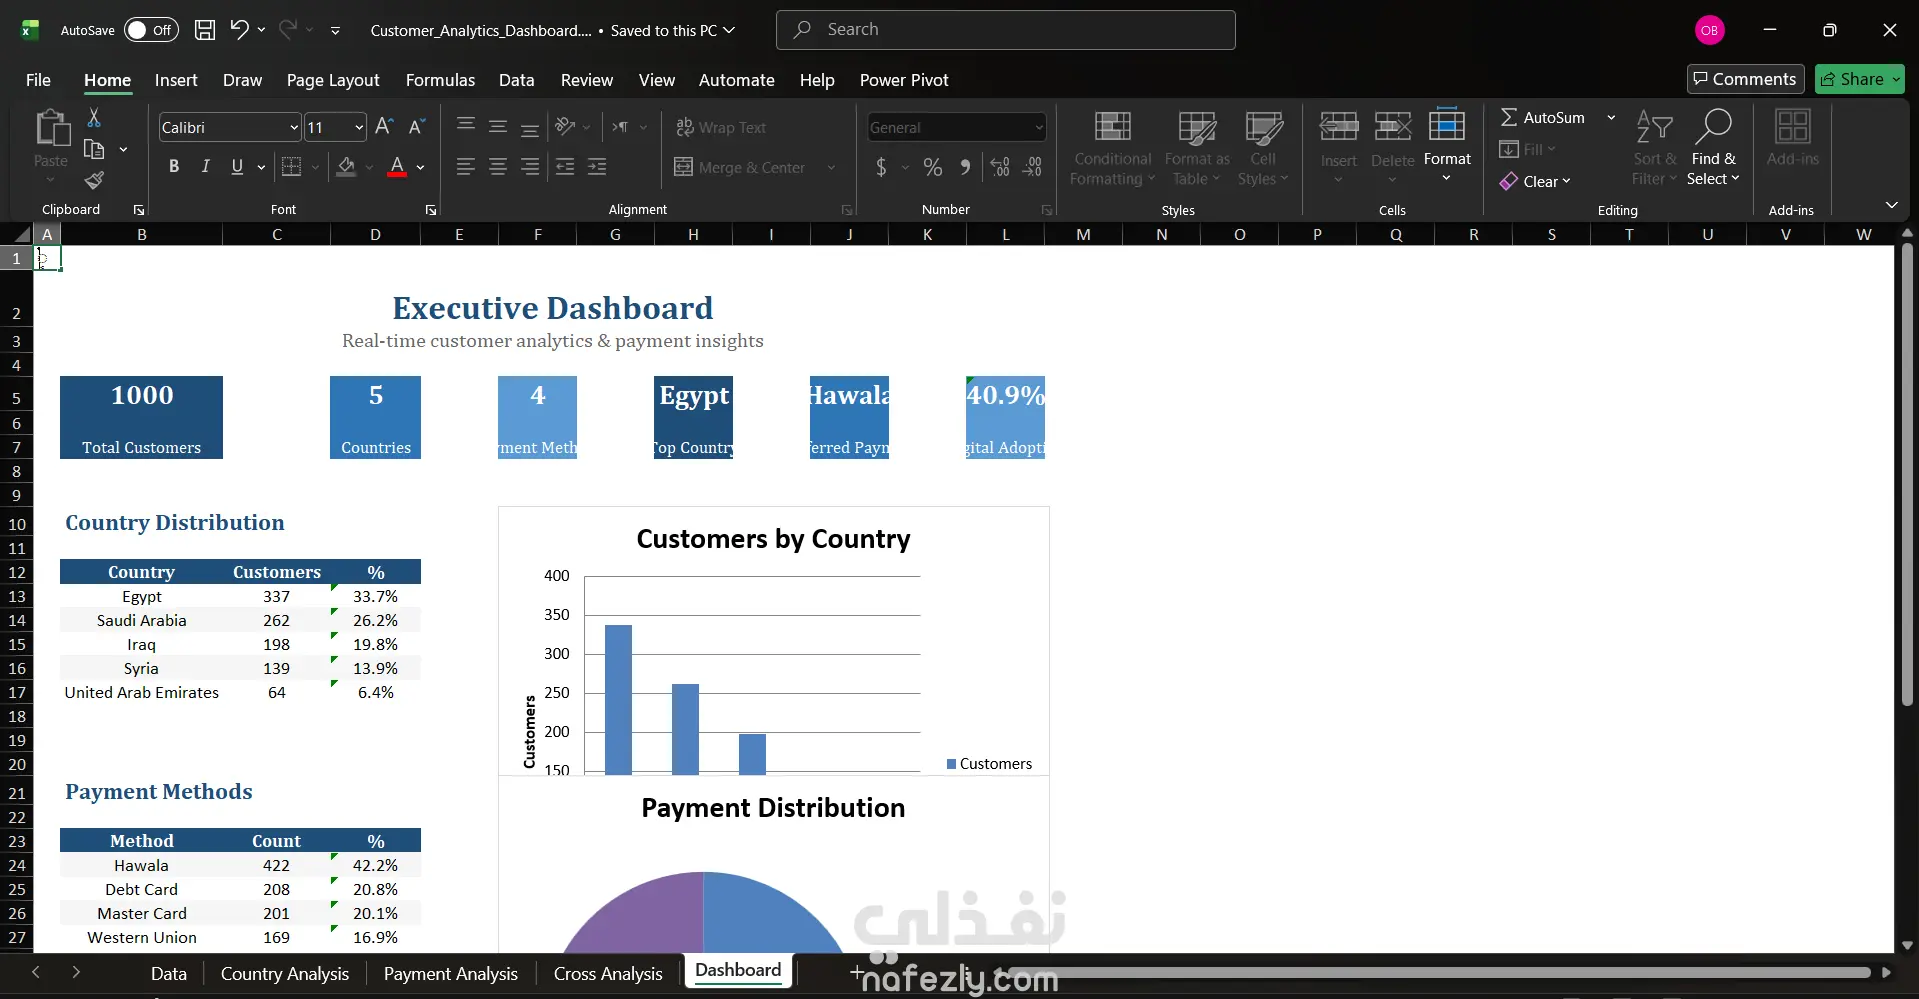Click the Undo arrow icon
Viewport: 1919px width, 999px height.
pyautogui.click(x=239, y=30)
